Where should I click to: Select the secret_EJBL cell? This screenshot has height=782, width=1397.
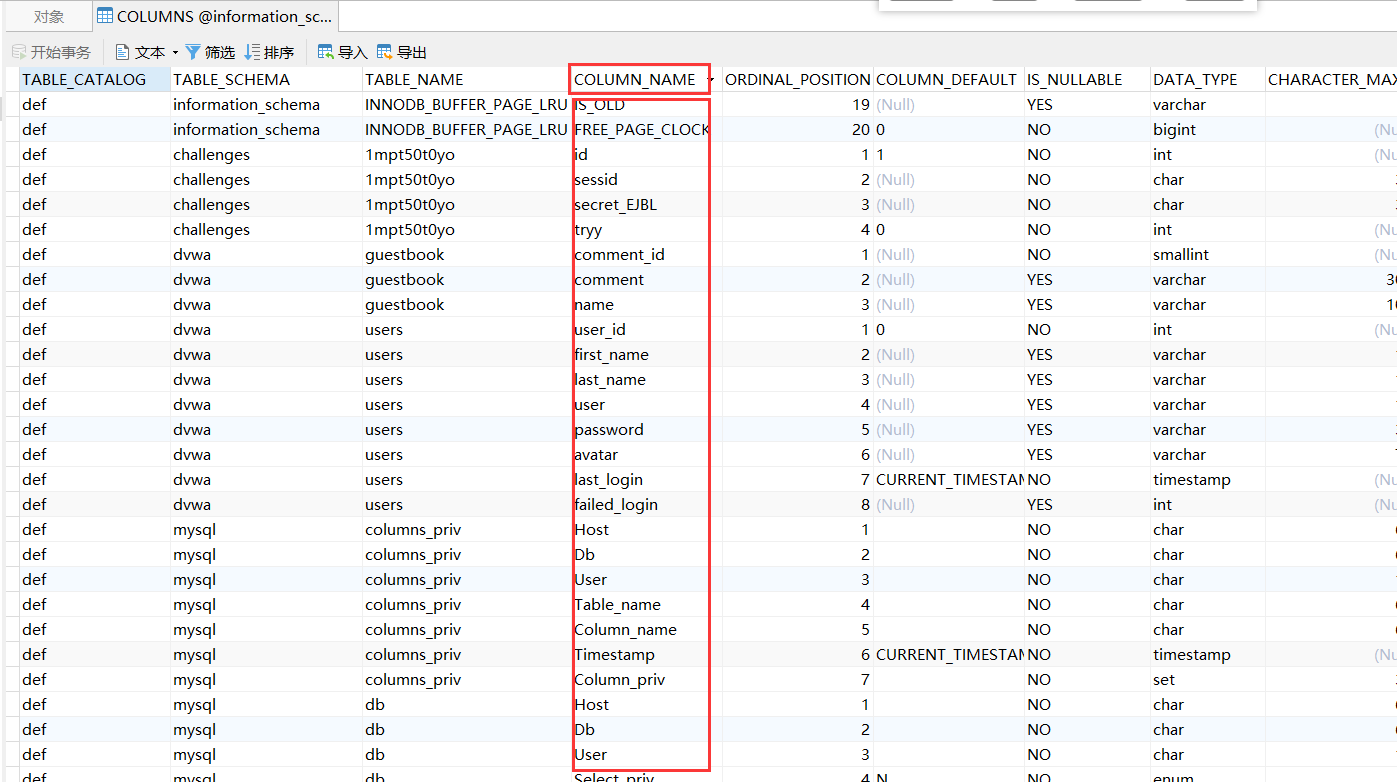point(646,205)
